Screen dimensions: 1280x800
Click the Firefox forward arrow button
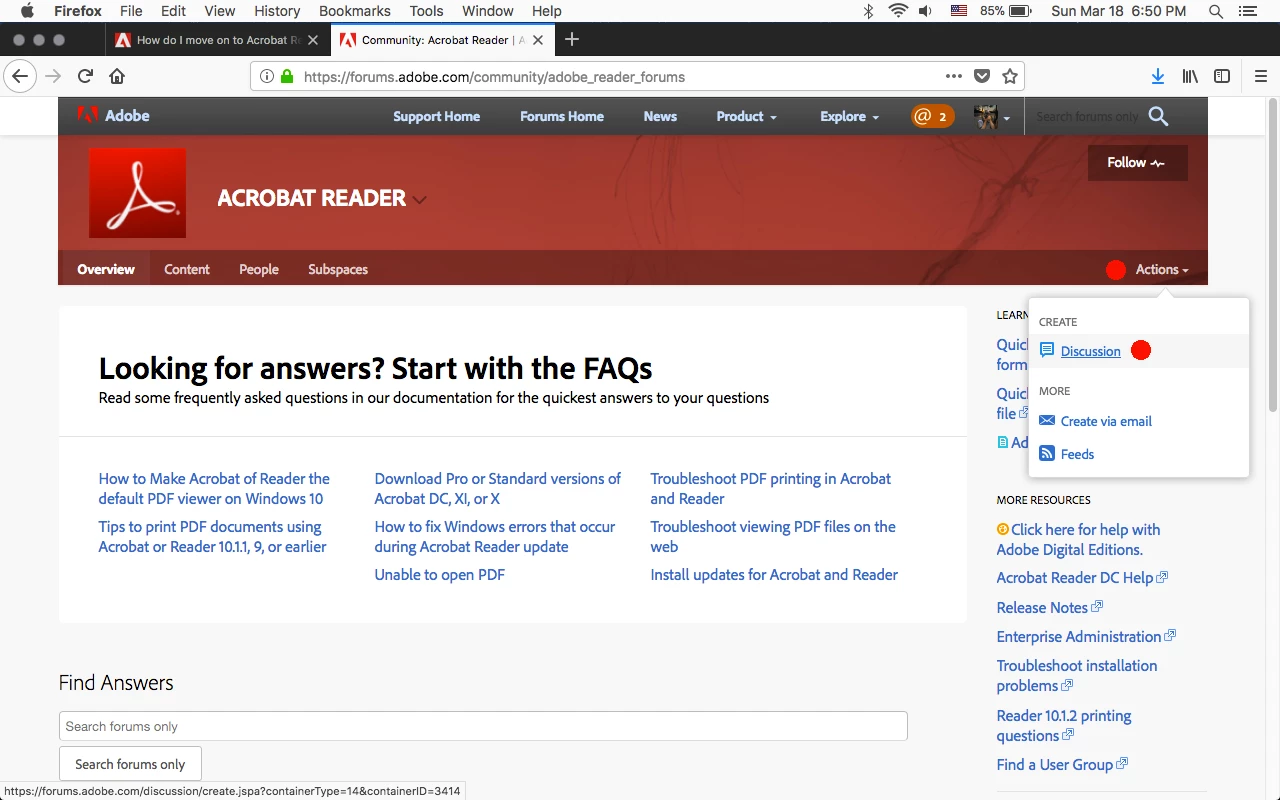tap(53, 76)
